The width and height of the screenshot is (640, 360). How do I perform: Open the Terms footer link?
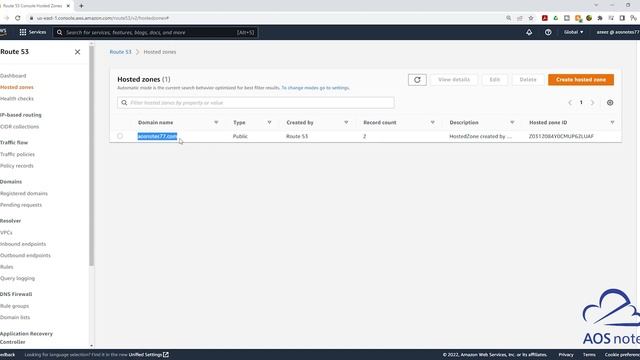point(589,355)
